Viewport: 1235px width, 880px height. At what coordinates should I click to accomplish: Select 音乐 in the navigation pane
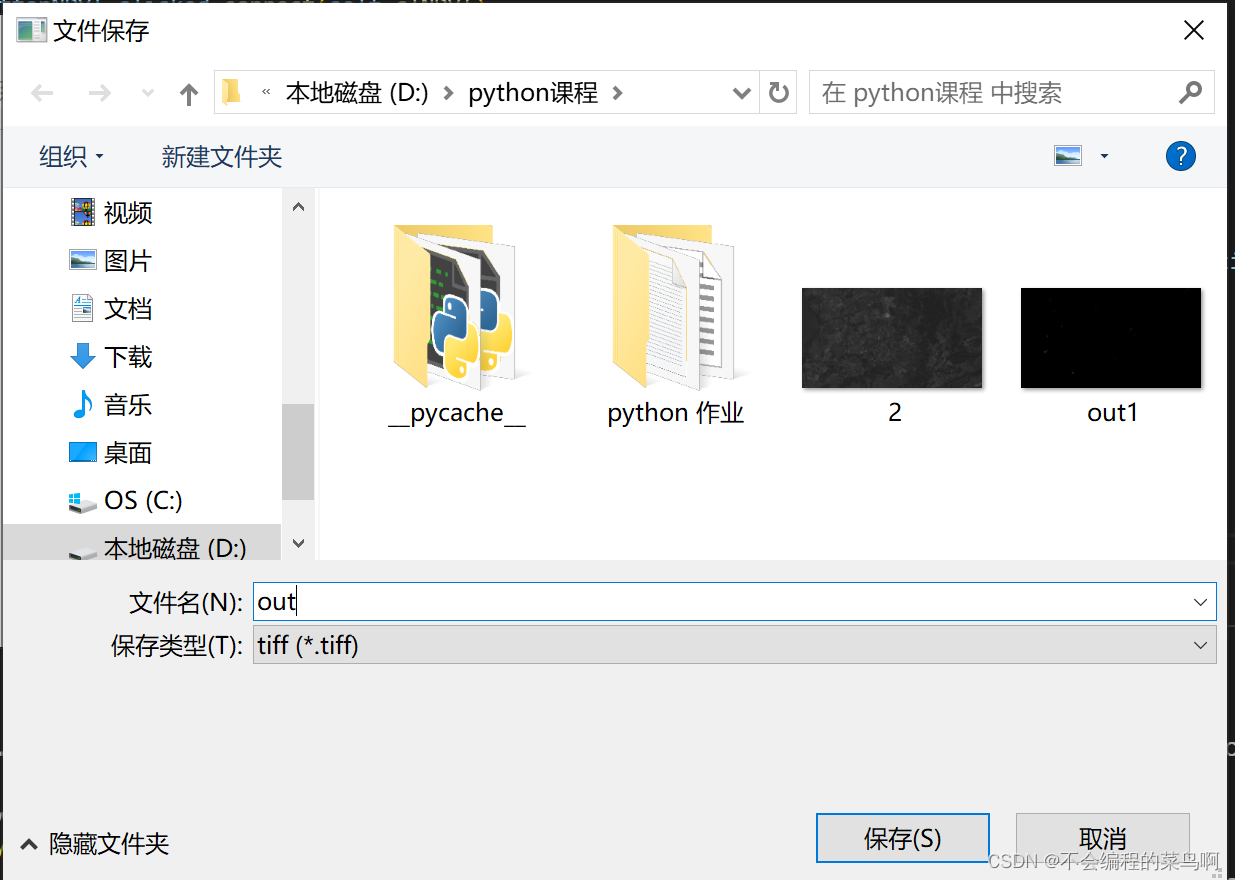(x=126, y=404)
